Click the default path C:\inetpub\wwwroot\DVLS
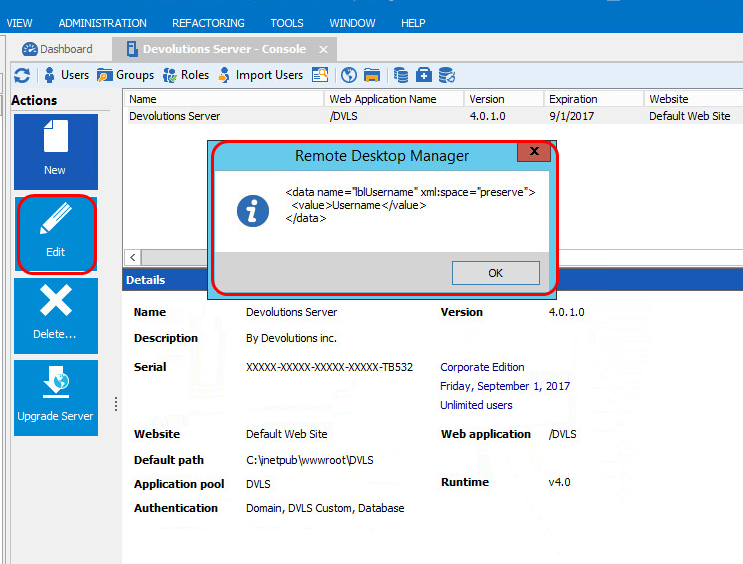 click(x=309, y=460)
